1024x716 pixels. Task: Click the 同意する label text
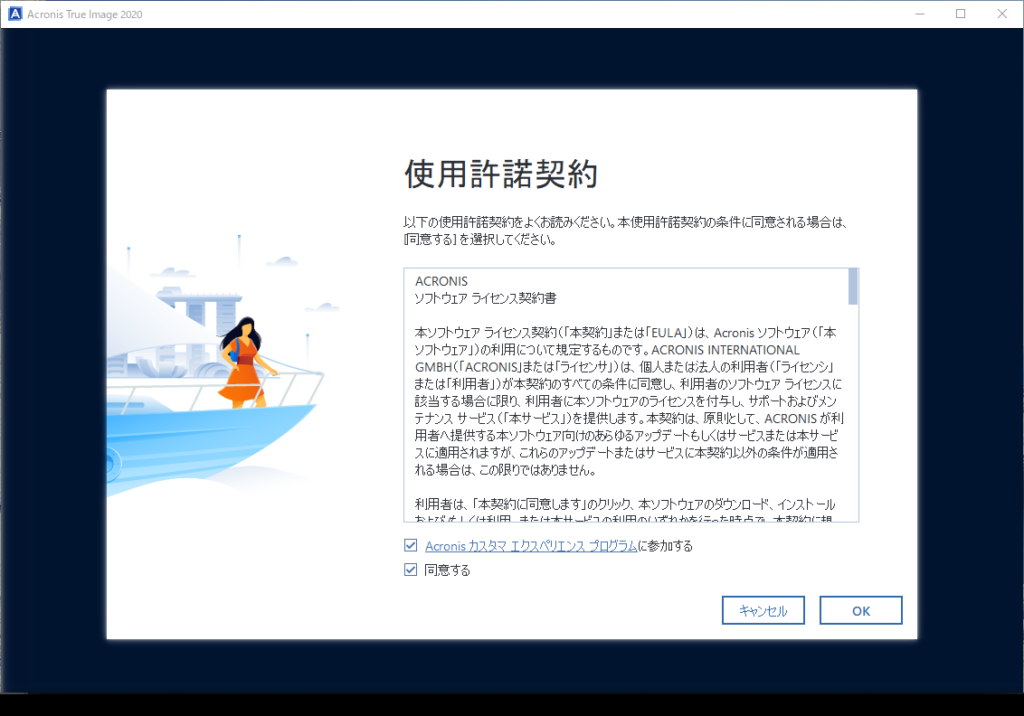click(x=447, y=570)
